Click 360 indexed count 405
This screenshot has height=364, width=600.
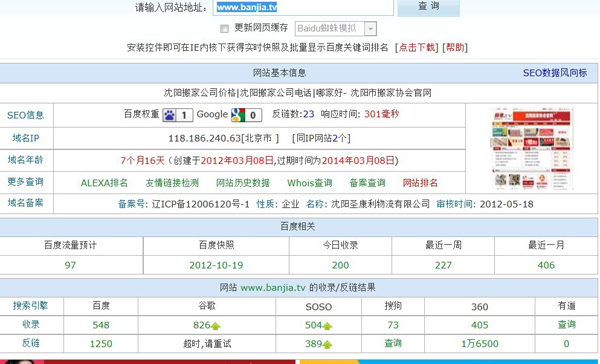point(479,325)
